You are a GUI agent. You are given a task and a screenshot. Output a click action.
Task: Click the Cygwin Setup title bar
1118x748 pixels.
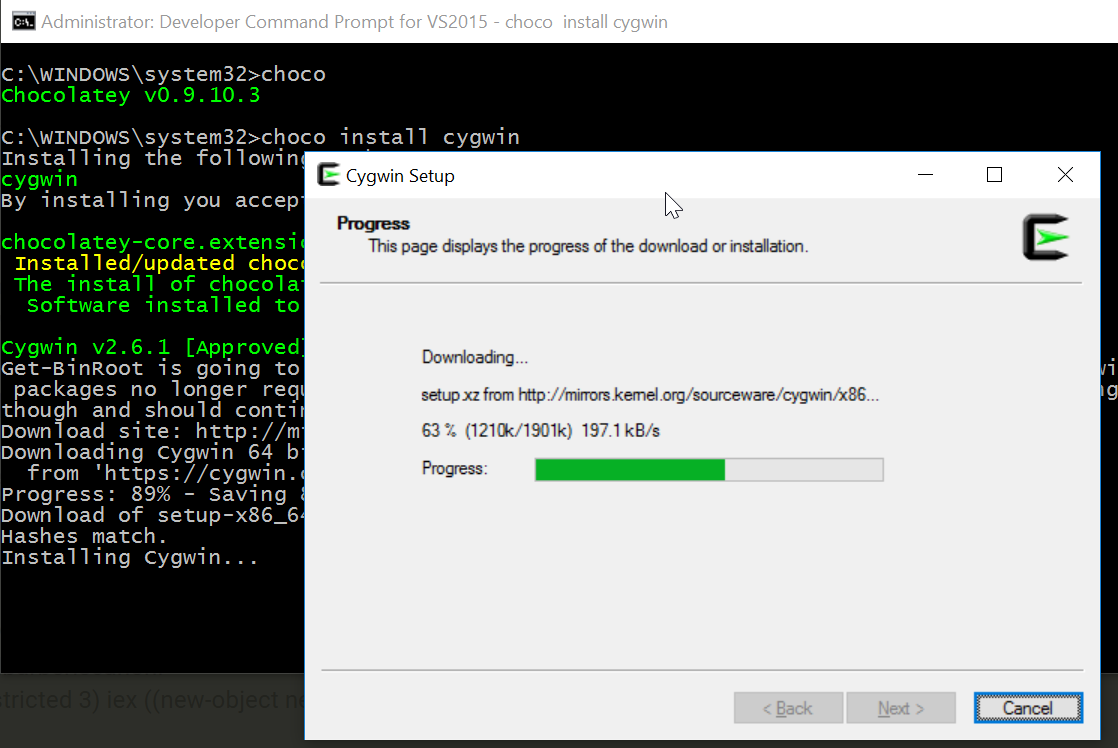(x=600, y=174)
